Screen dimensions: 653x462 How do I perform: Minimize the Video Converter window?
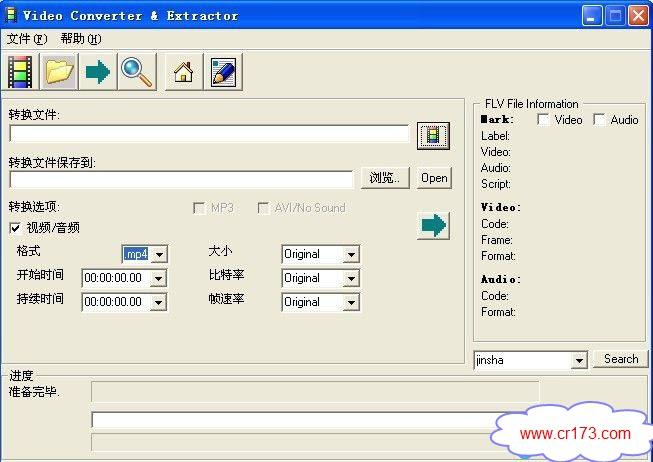pos(592,16)
